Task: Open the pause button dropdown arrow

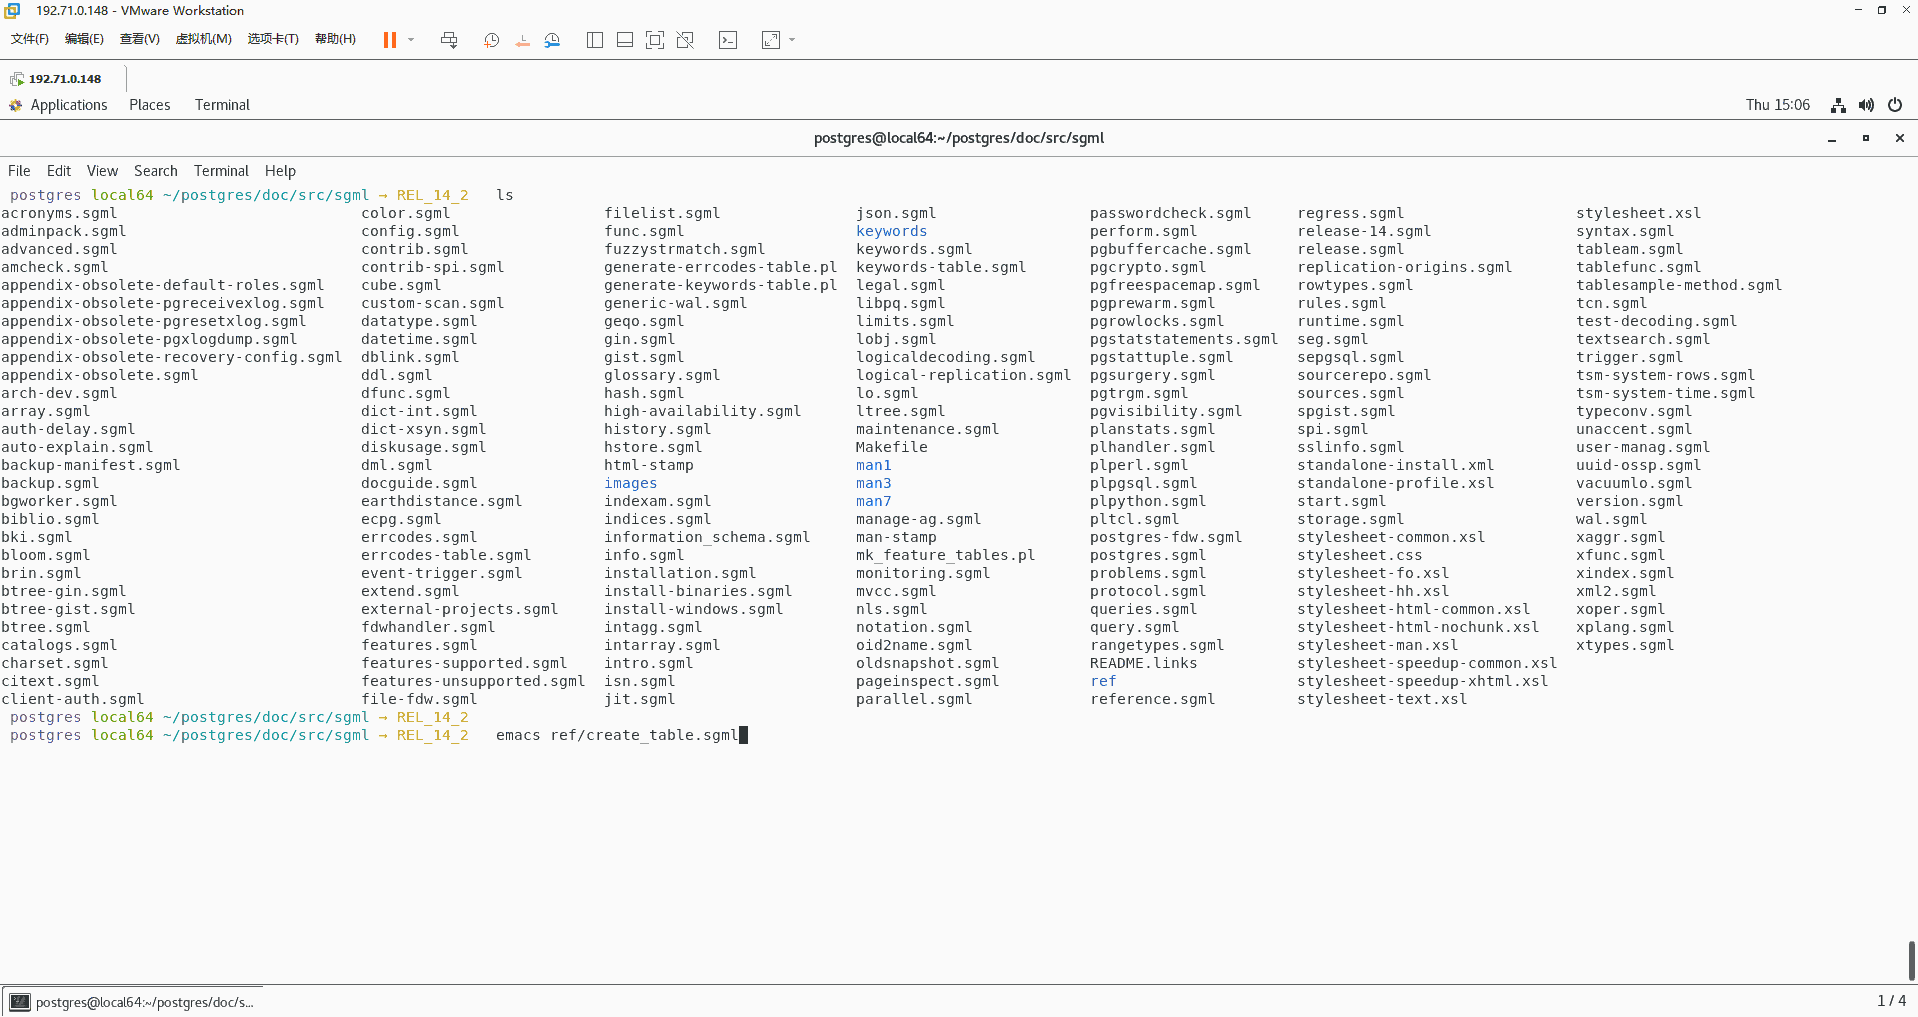Action: tap(411, 40)
